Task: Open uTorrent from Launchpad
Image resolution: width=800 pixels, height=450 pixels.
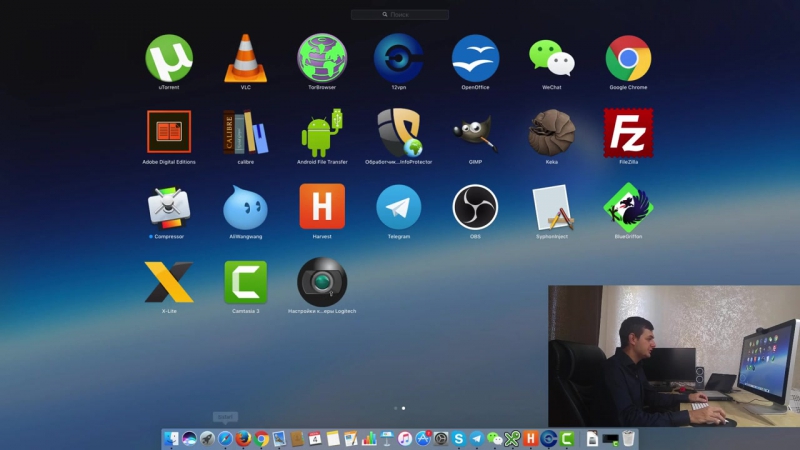Action: [x=169, y=58]
